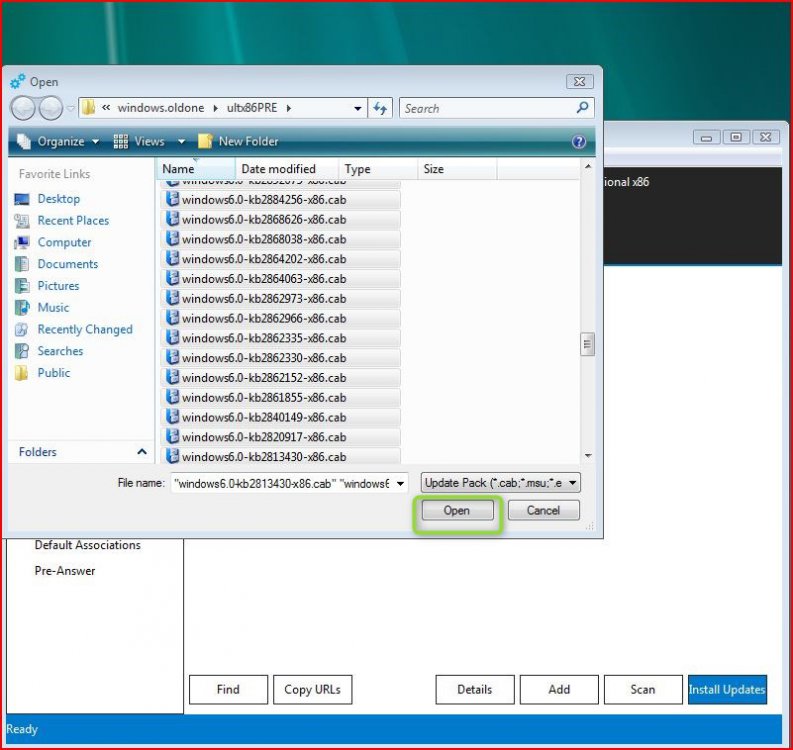This screenshot has width=793, height=750.
Task: Click the file list scroll down arrow
Action: click(588, 456)
